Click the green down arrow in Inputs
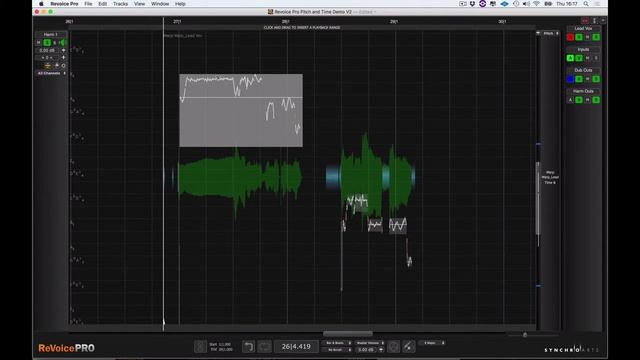This screenshot has height=360, width=640. (x=579, y=58)
